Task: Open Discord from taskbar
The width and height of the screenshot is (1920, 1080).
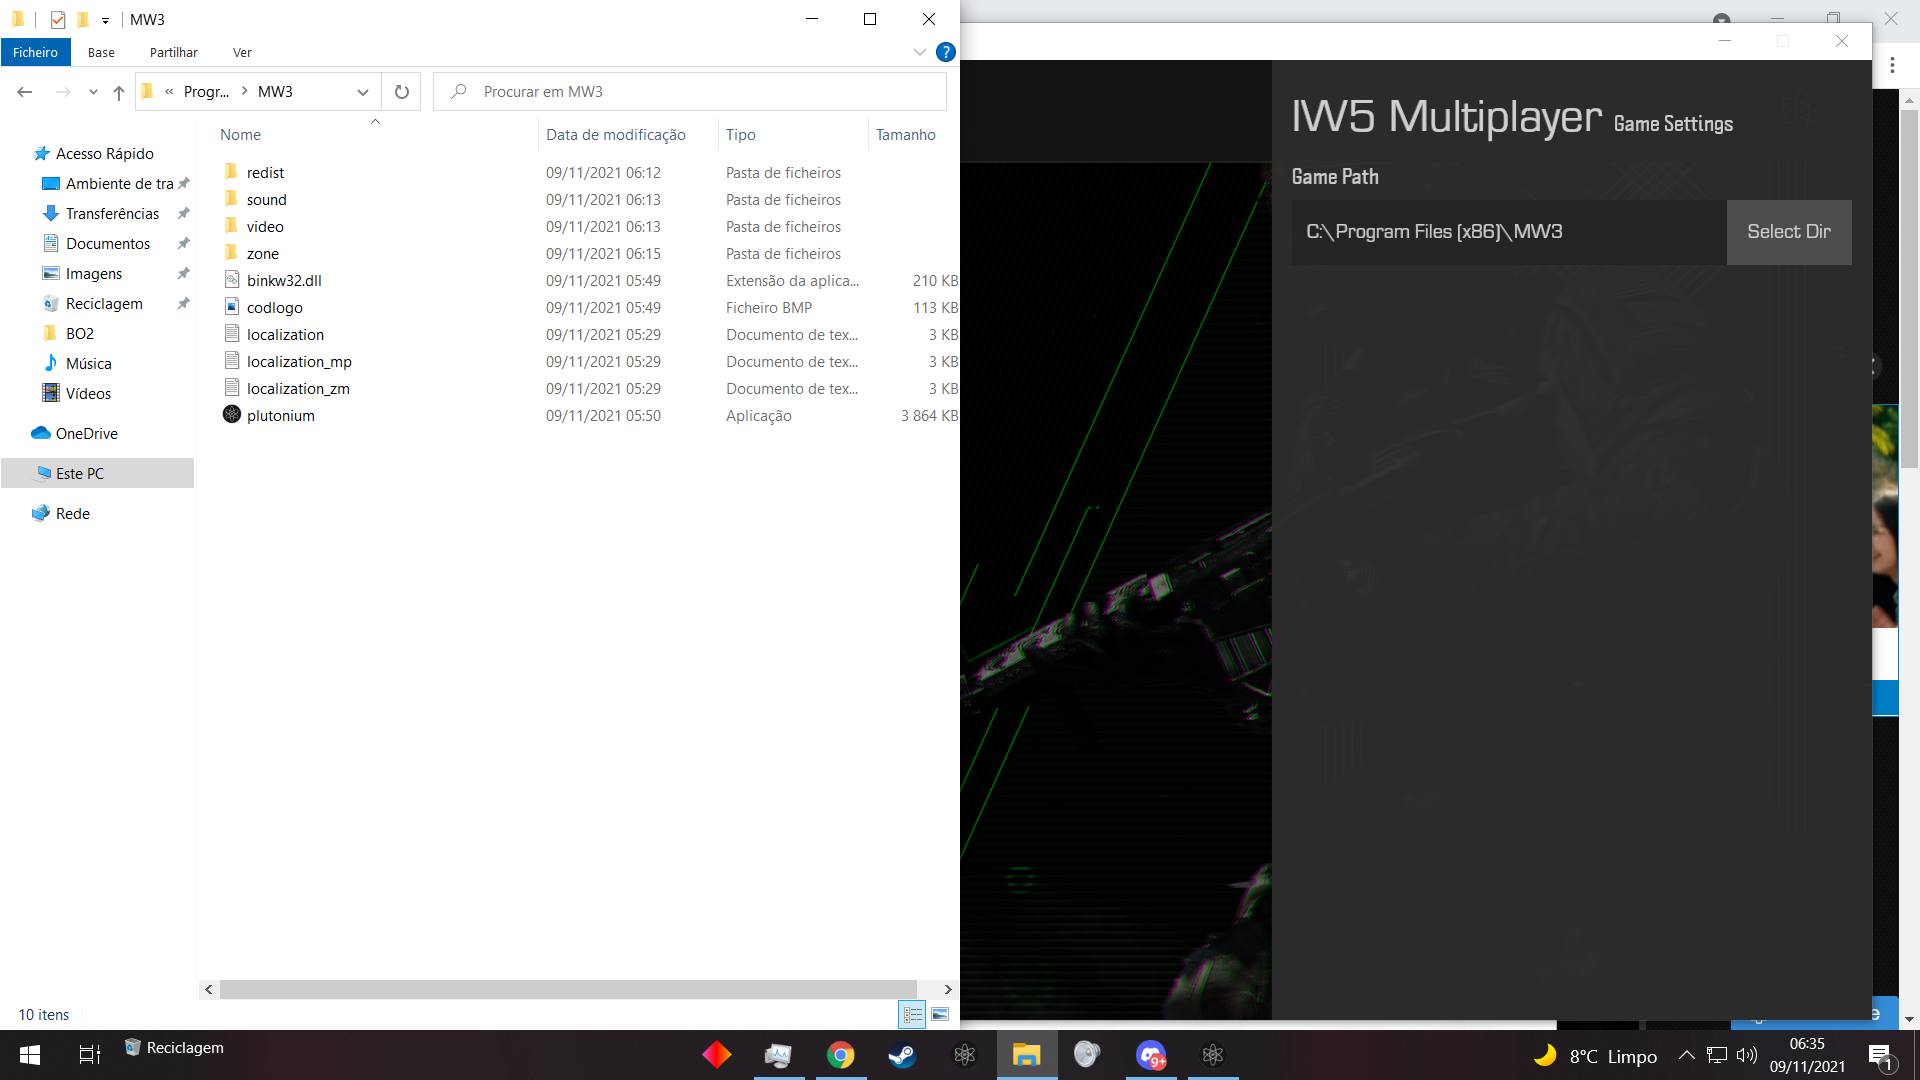Action: click(1150, 1054)
